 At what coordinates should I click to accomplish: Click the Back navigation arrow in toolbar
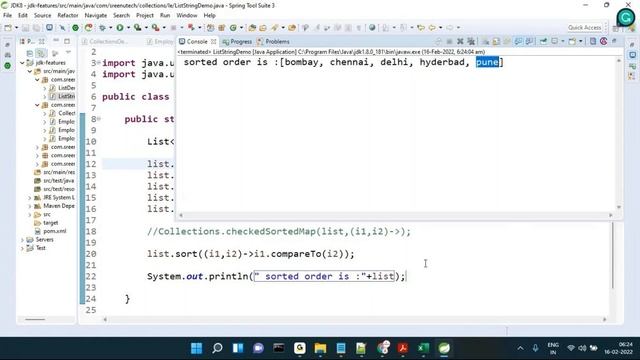(x=432, y=27)
